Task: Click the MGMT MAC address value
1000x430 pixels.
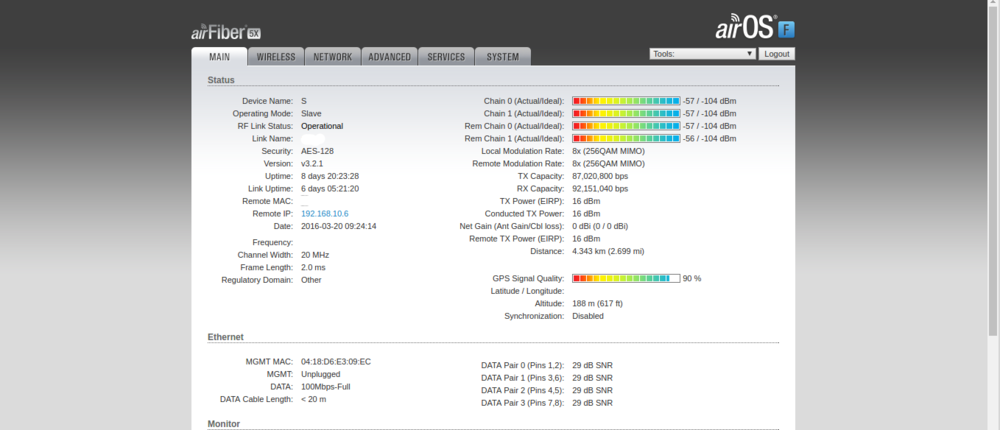Action: click(336, 361)
